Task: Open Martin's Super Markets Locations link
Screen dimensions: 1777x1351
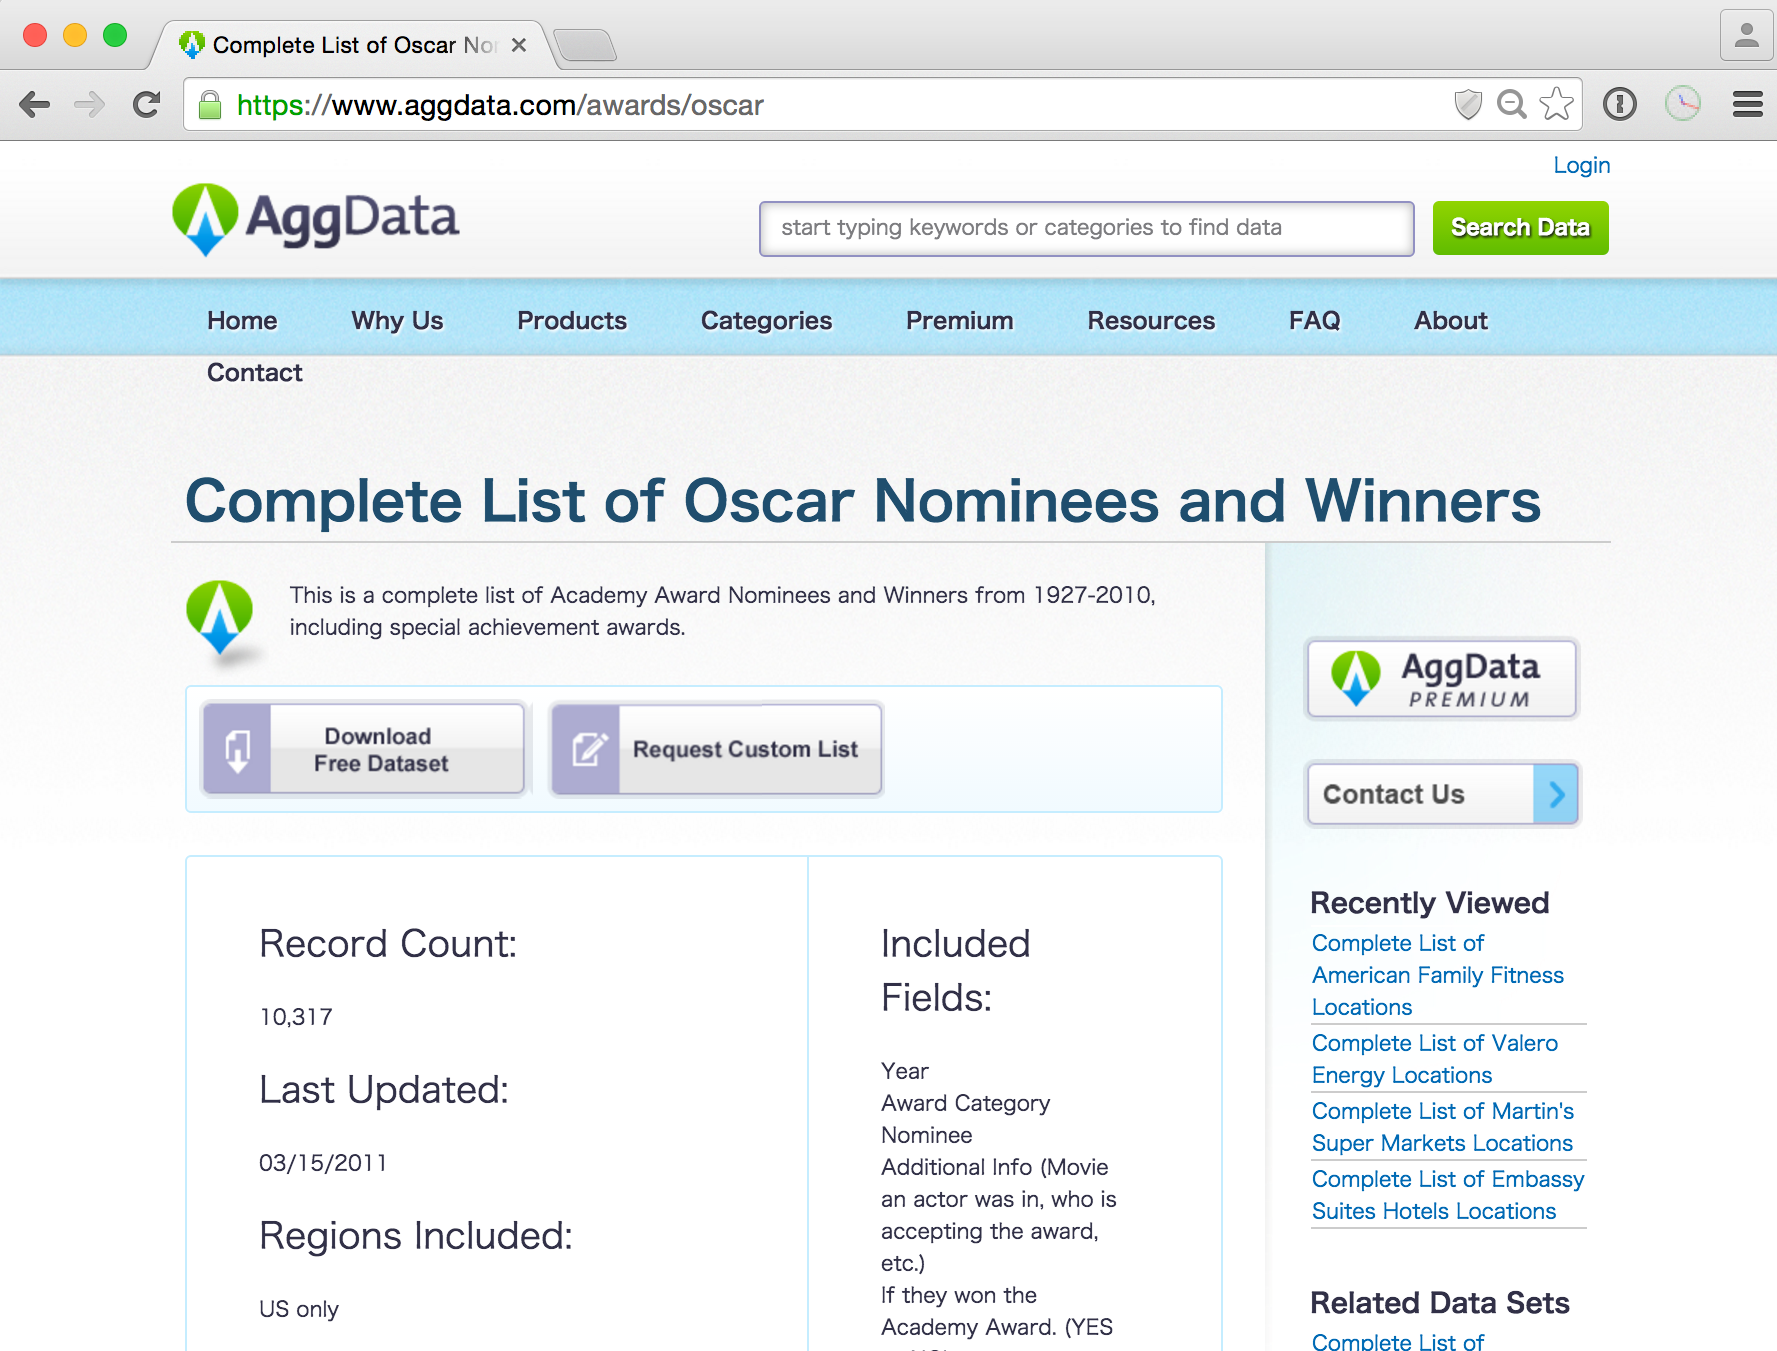Action: [x=1443, y=1127]
